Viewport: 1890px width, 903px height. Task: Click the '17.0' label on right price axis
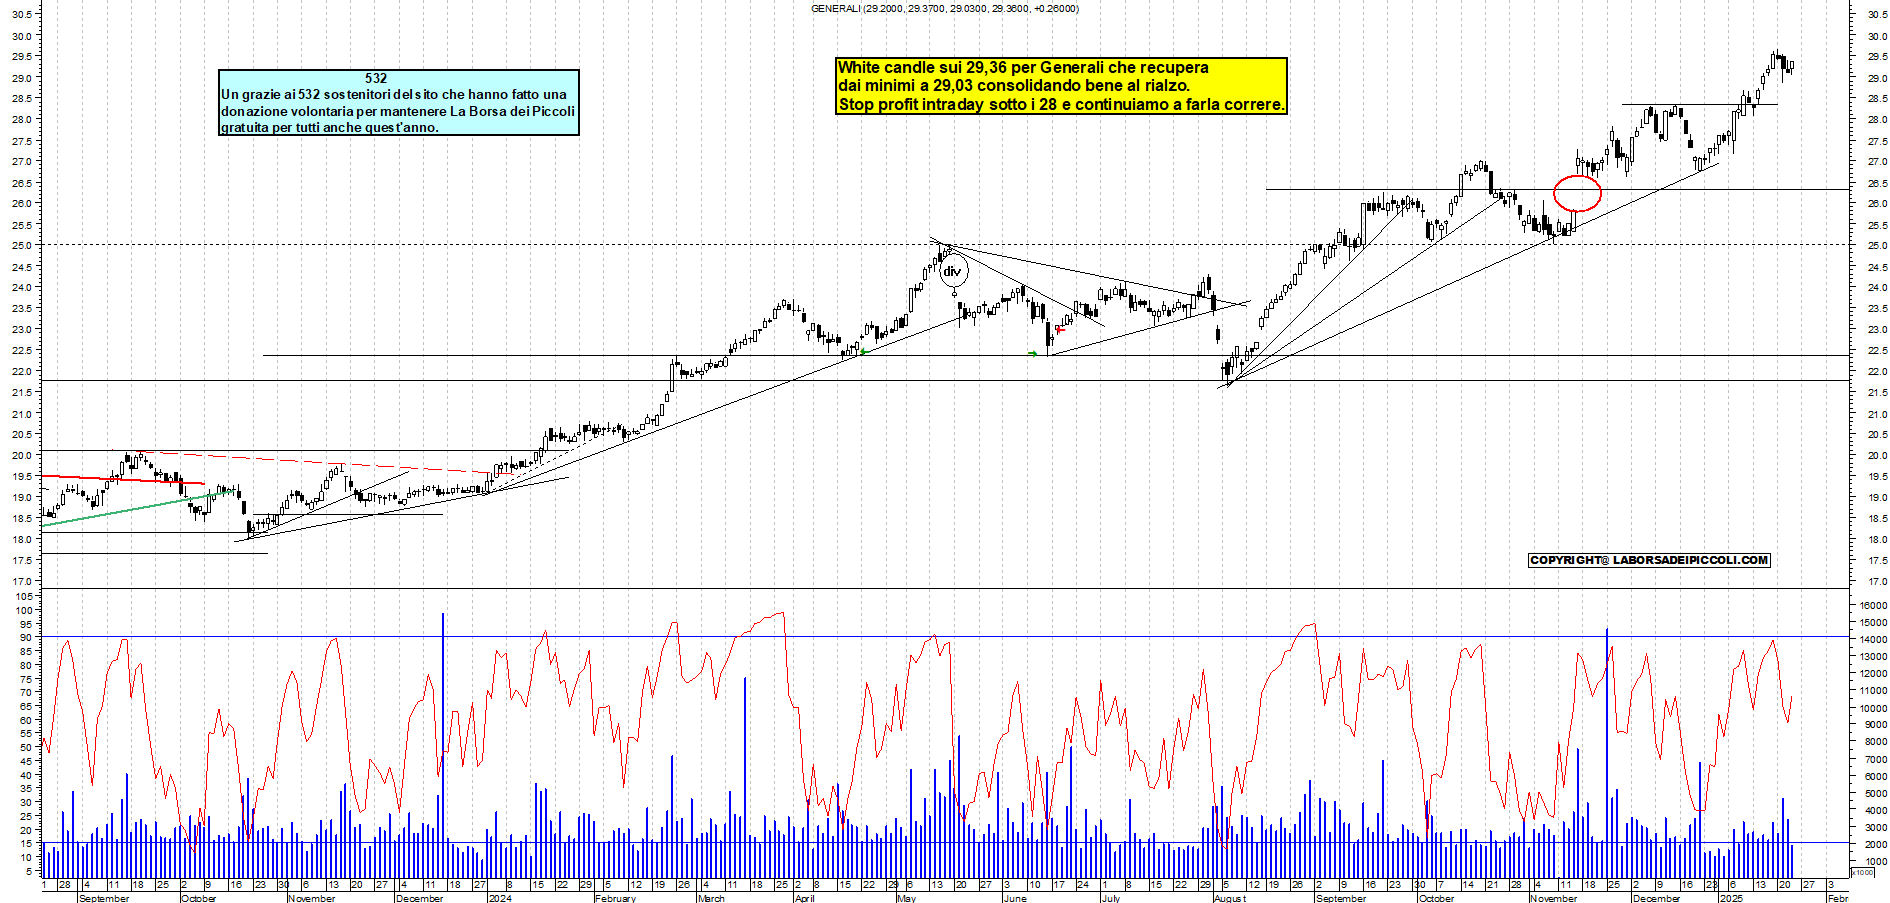point(1876,582)
